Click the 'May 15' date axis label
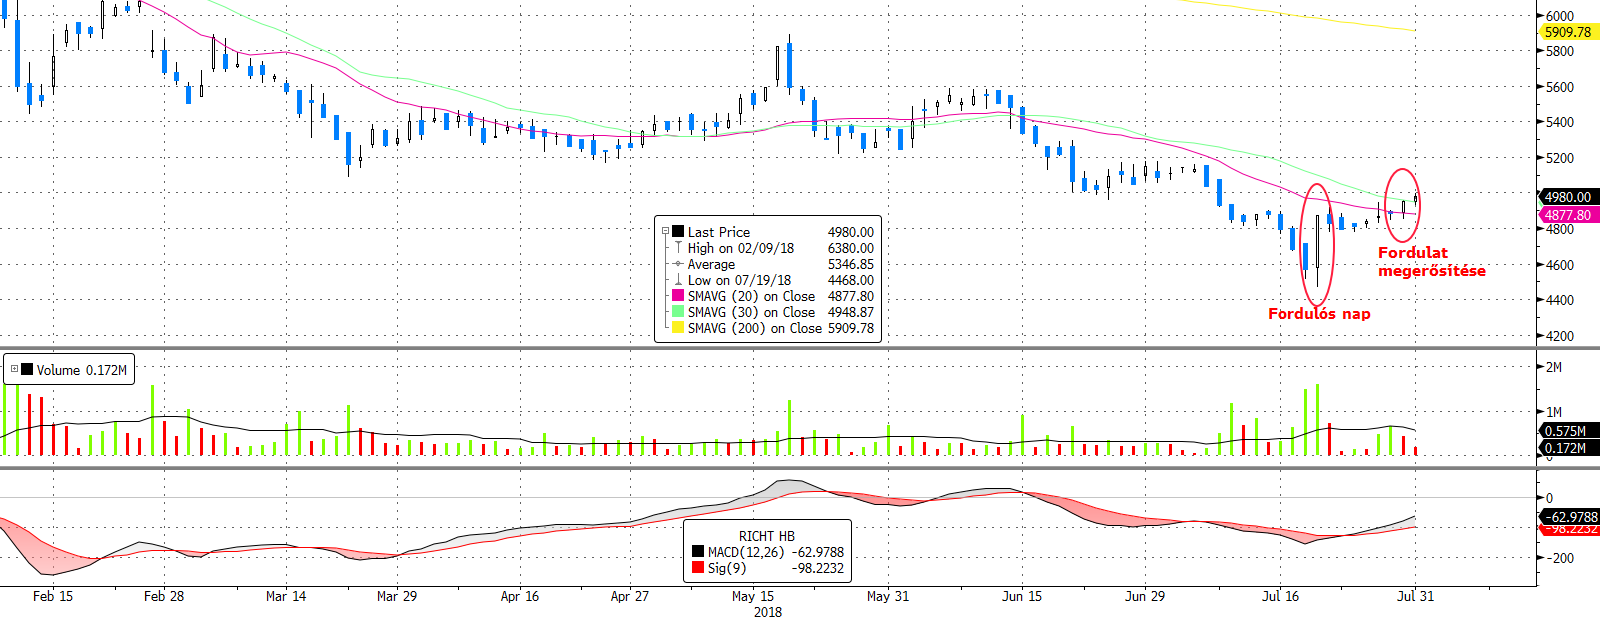This screenshot has height=619, width=1600. coord(753,596)
